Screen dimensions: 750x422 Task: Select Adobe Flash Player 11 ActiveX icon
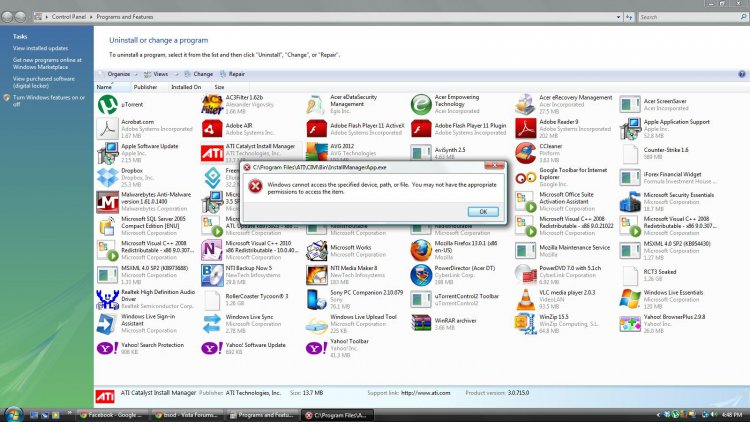(x=316, y=129)
